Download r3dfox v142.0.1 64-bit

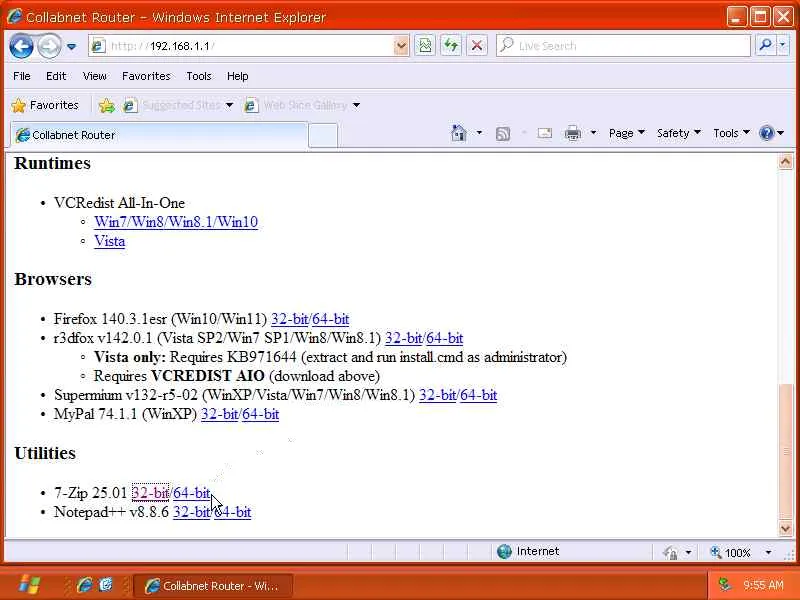[x=445, y=338]
